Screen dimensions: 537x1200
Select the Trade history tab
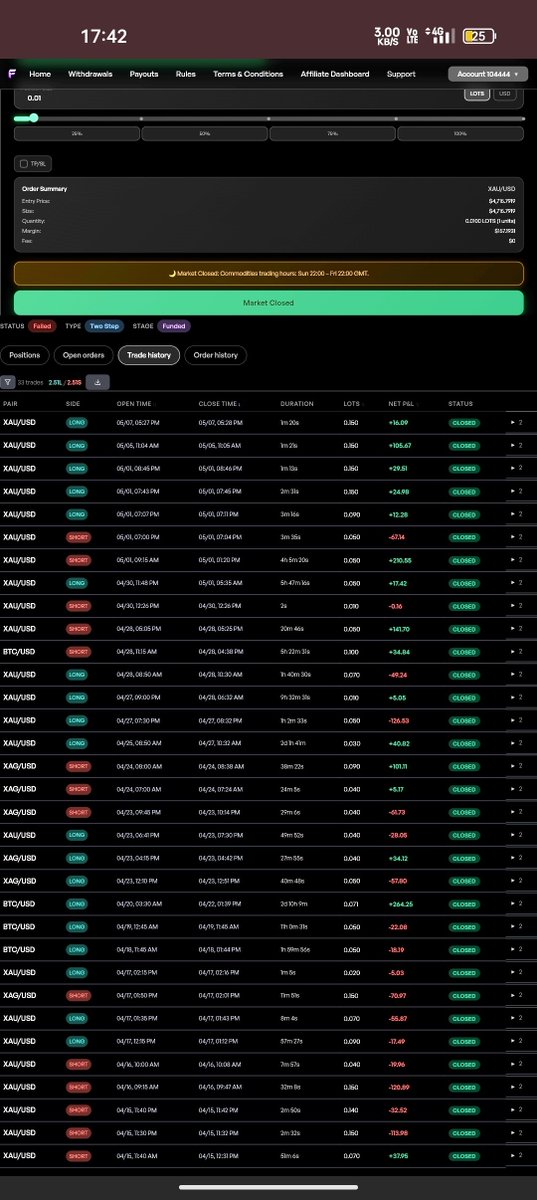pos(149,355)
